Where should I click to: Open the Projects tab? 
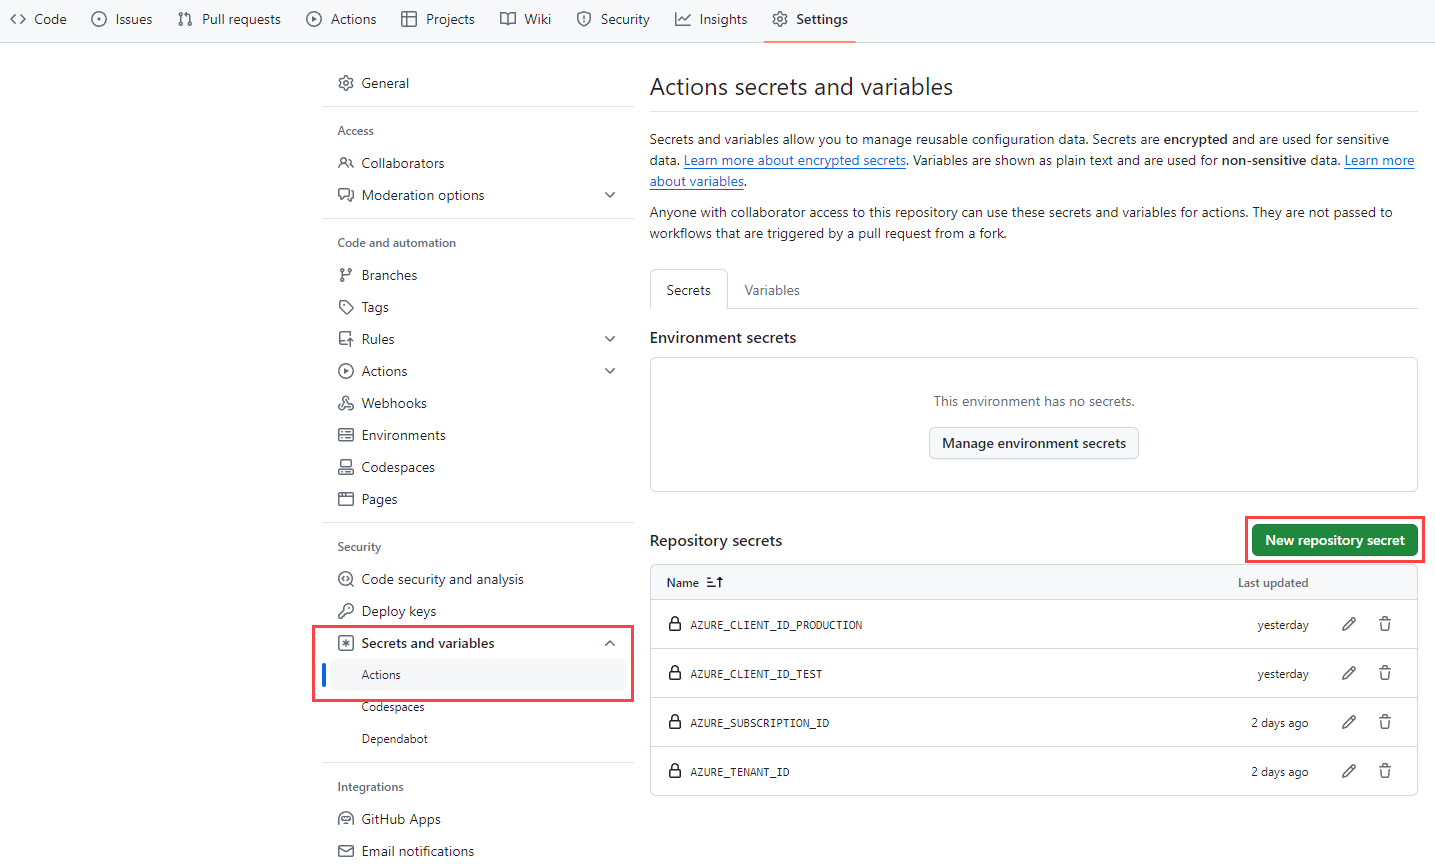coord(438,19)
